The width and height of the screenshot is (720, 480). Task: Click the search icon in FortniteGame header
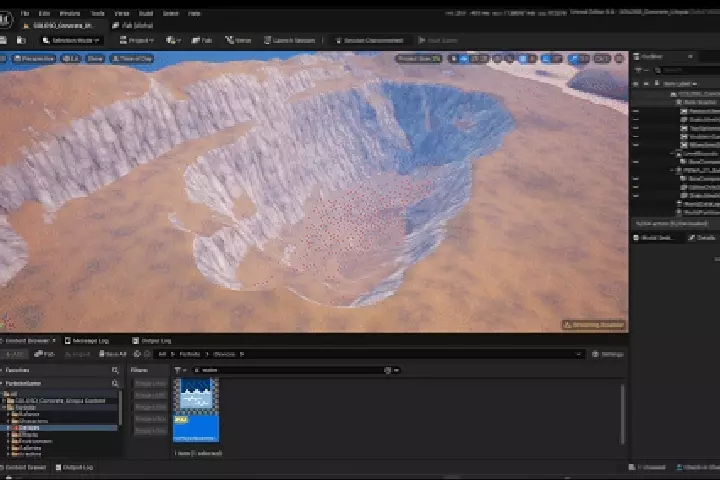coord(115,383)
